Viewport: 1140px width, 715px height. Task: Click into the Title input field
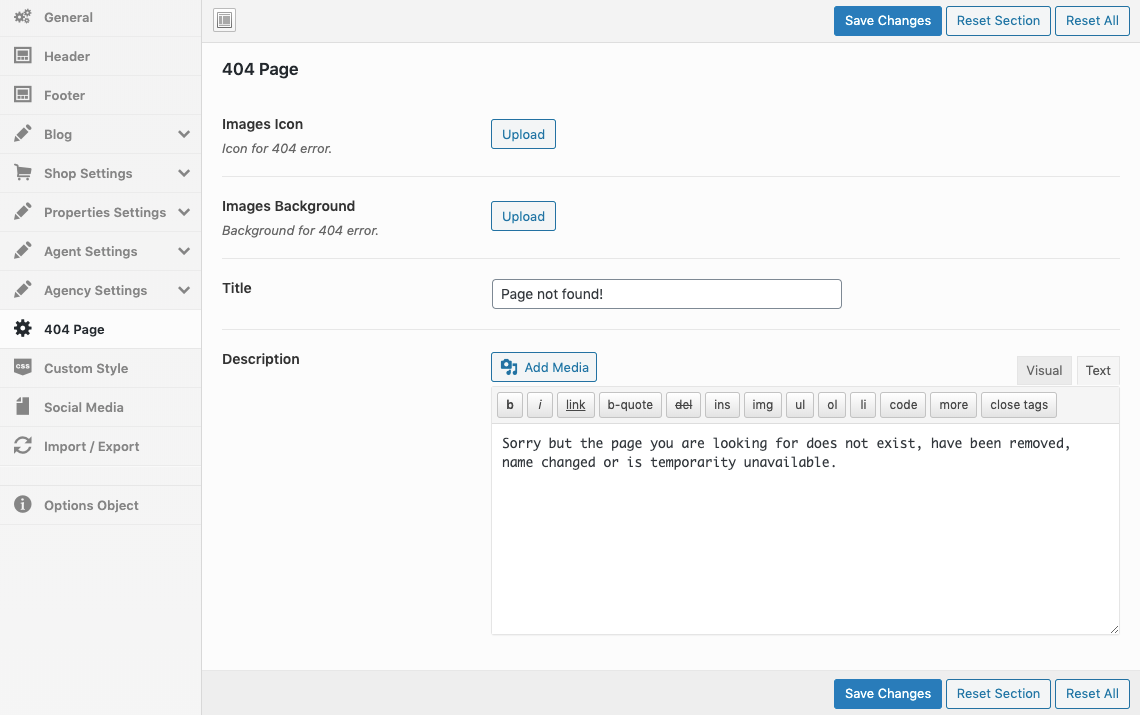(x=667, y=294)
